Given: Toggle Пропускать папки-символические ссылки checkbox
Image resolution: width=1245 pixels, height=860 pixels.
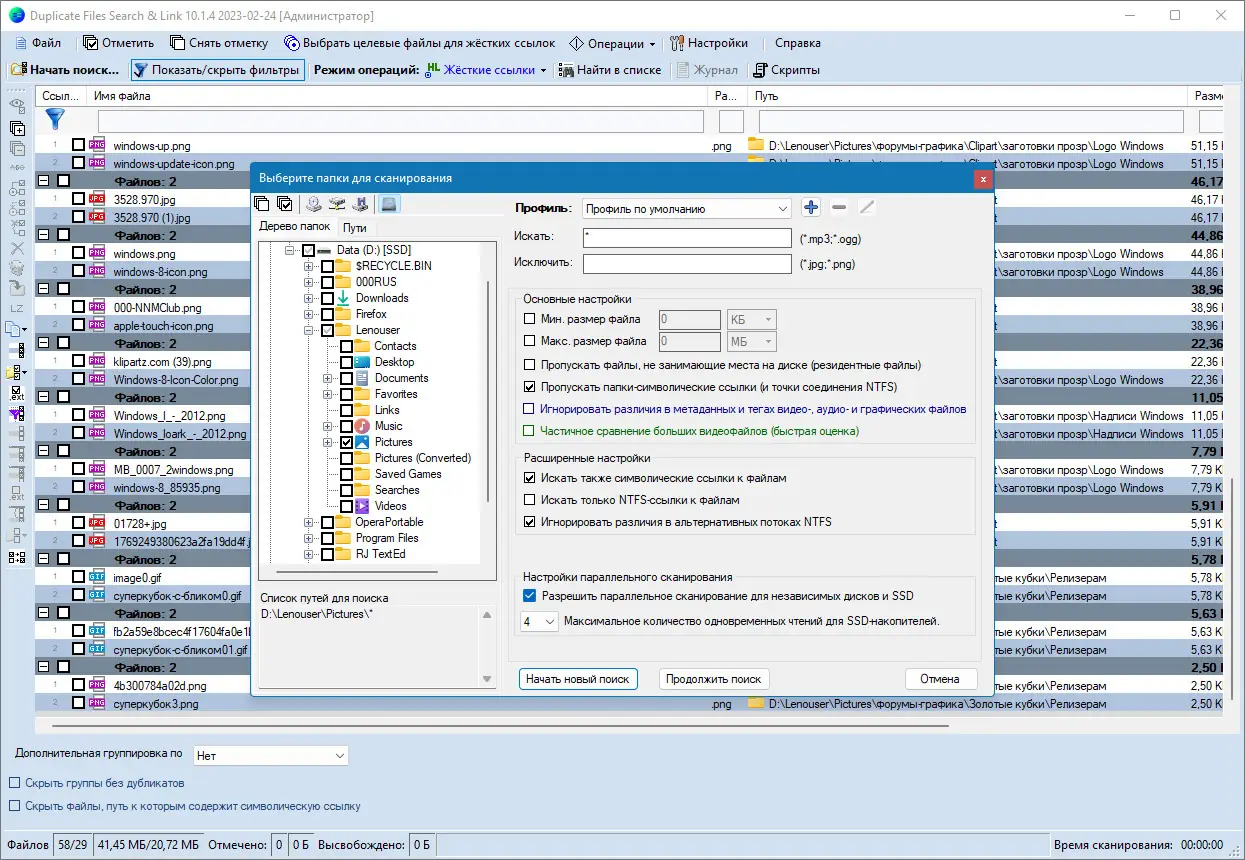Looking at the screenshot, I should point(530,387).
